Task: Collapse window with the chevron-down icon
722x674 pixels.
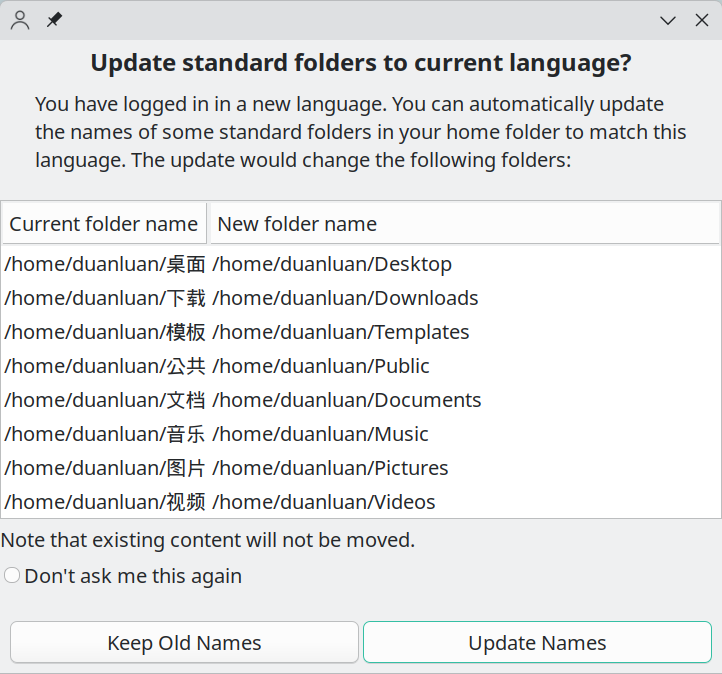Action: pos(668,20)
